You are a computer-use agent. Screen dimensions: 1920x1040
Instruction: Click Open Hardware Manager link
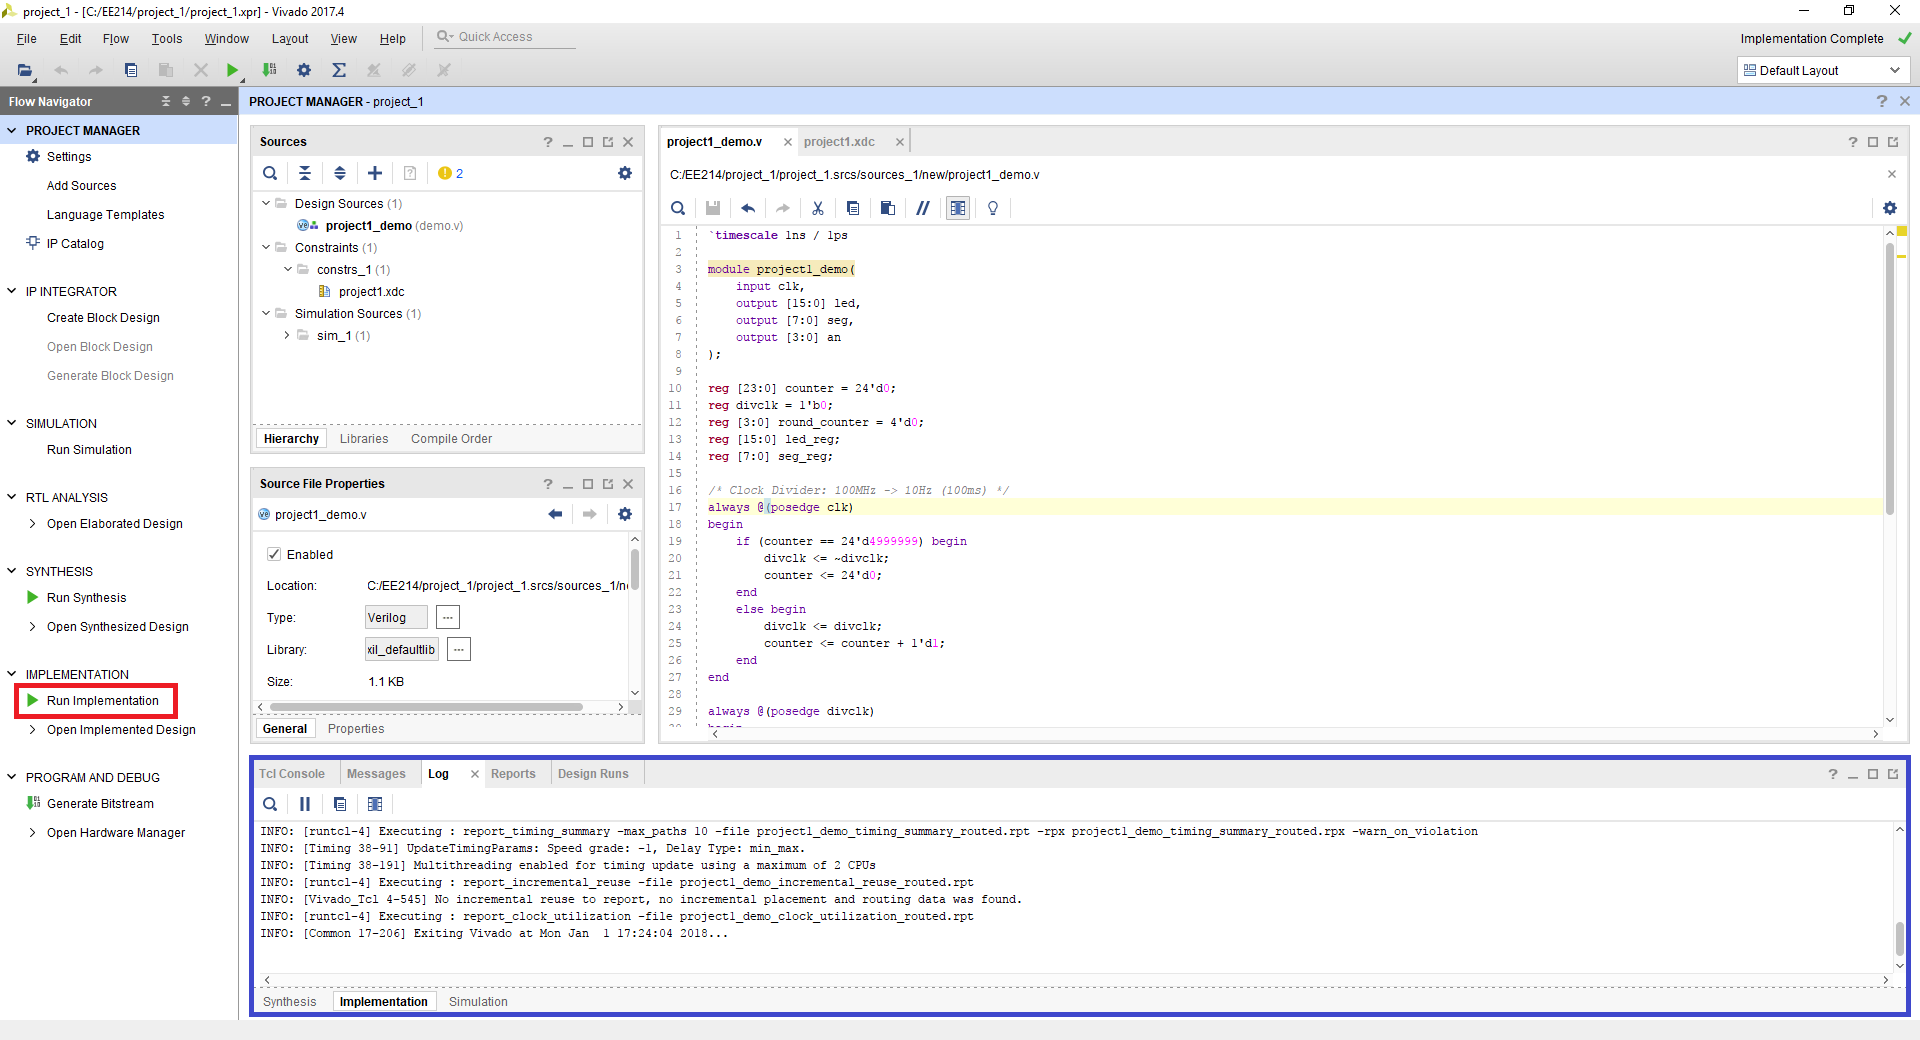pyautogui.click(x=116, y=833)
